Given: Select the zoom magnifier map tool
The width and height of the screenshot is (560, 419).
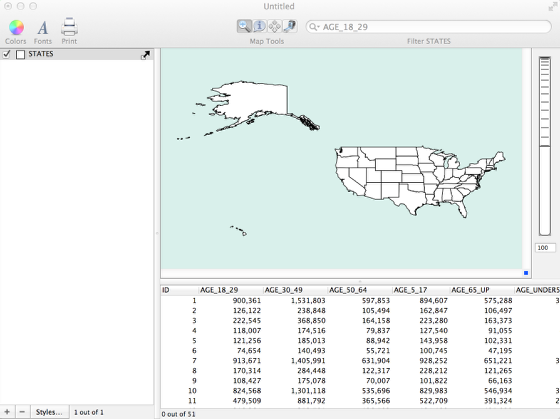Looking at the screenshot, I should [x=244, y=26].
